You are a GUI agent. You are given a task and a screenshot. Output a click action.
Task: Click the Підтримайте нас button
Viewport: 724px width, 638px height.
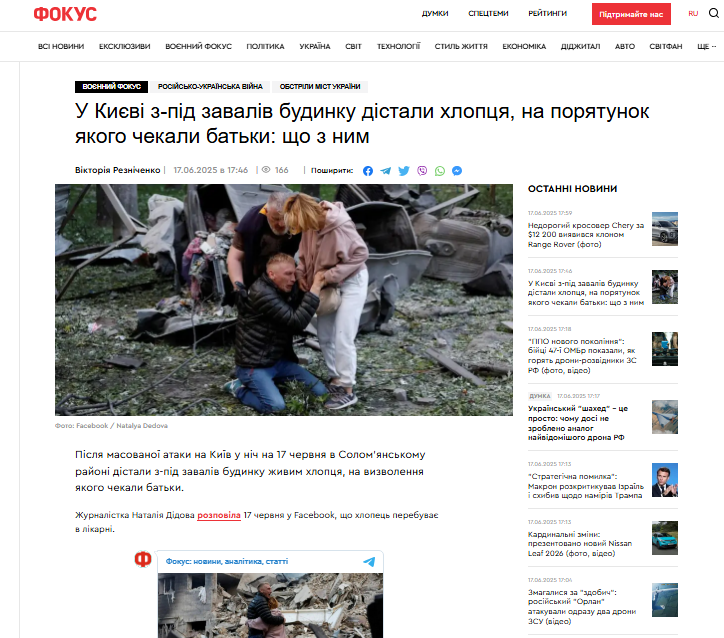pos(631,14)
